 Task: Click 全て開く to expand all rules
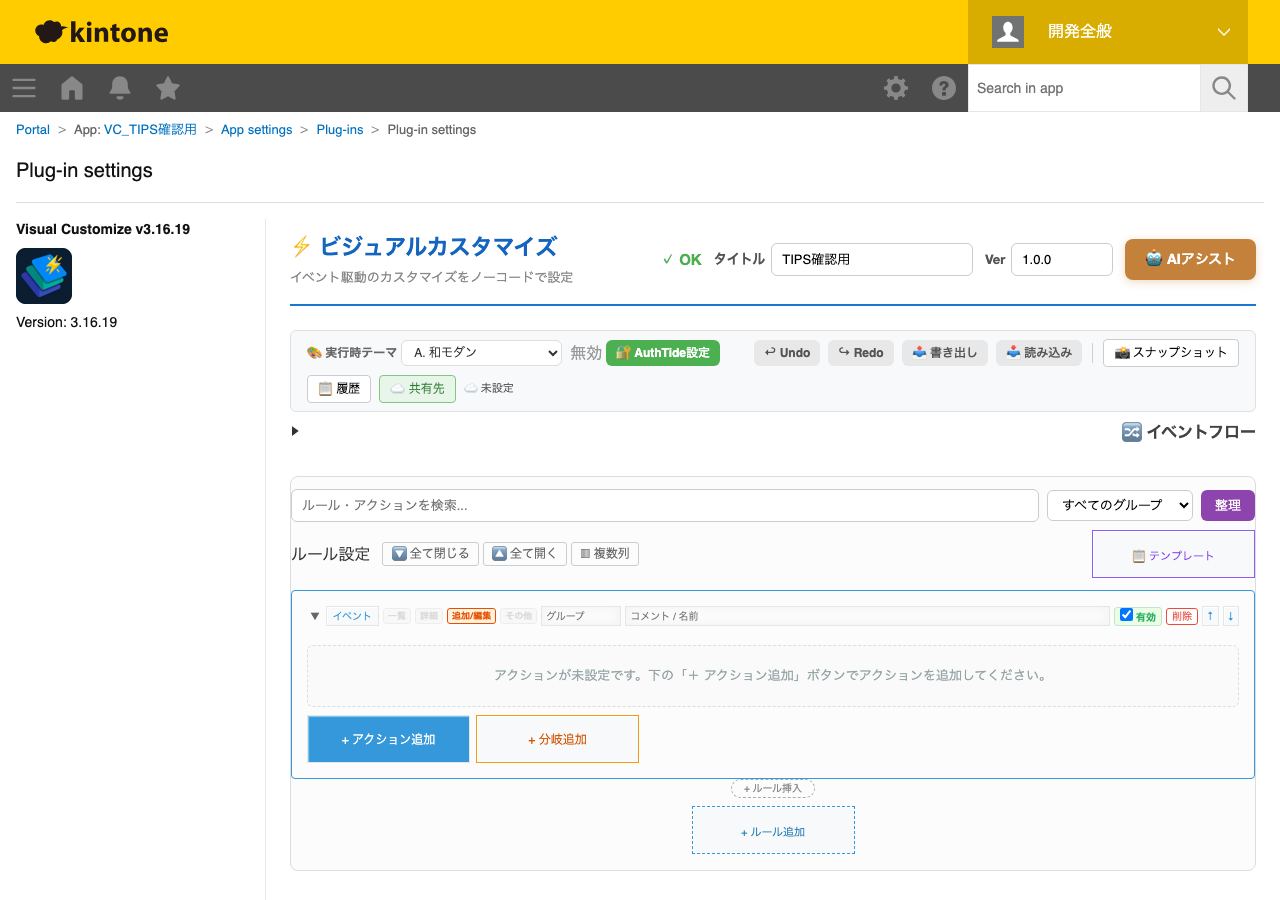coord(525,554)
